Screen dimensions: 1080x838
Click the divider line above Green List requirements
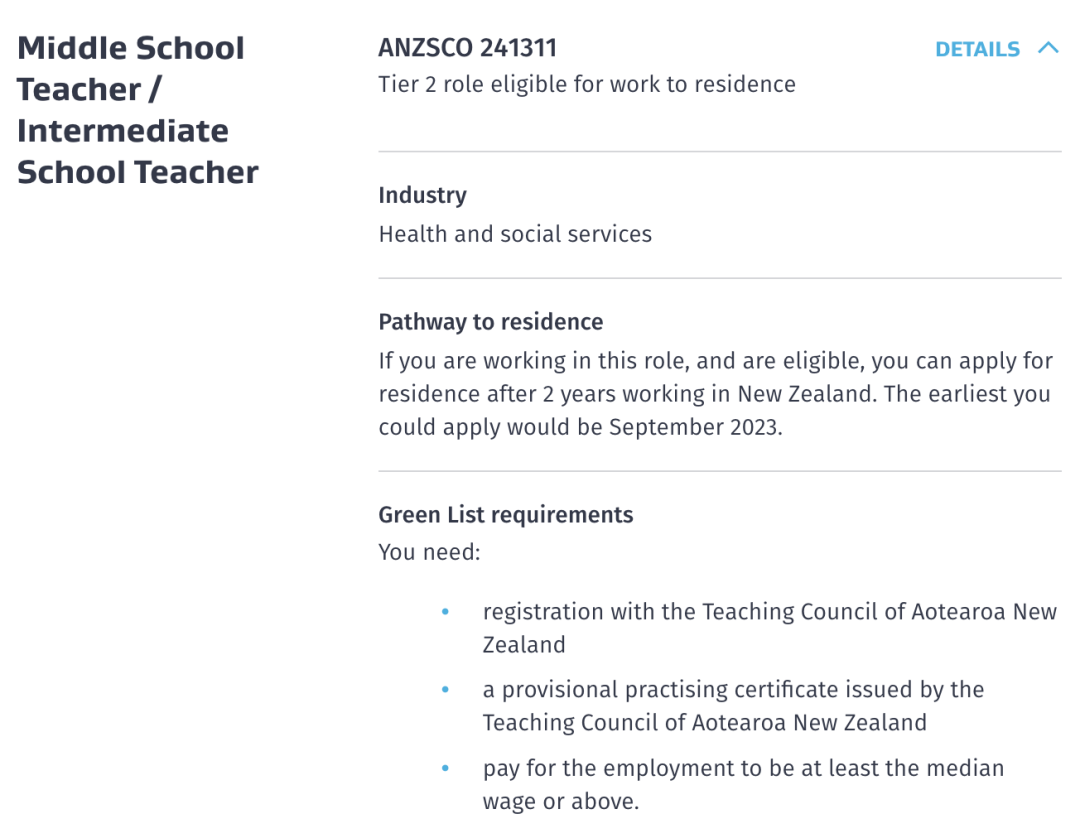click(x=720, y=471)
